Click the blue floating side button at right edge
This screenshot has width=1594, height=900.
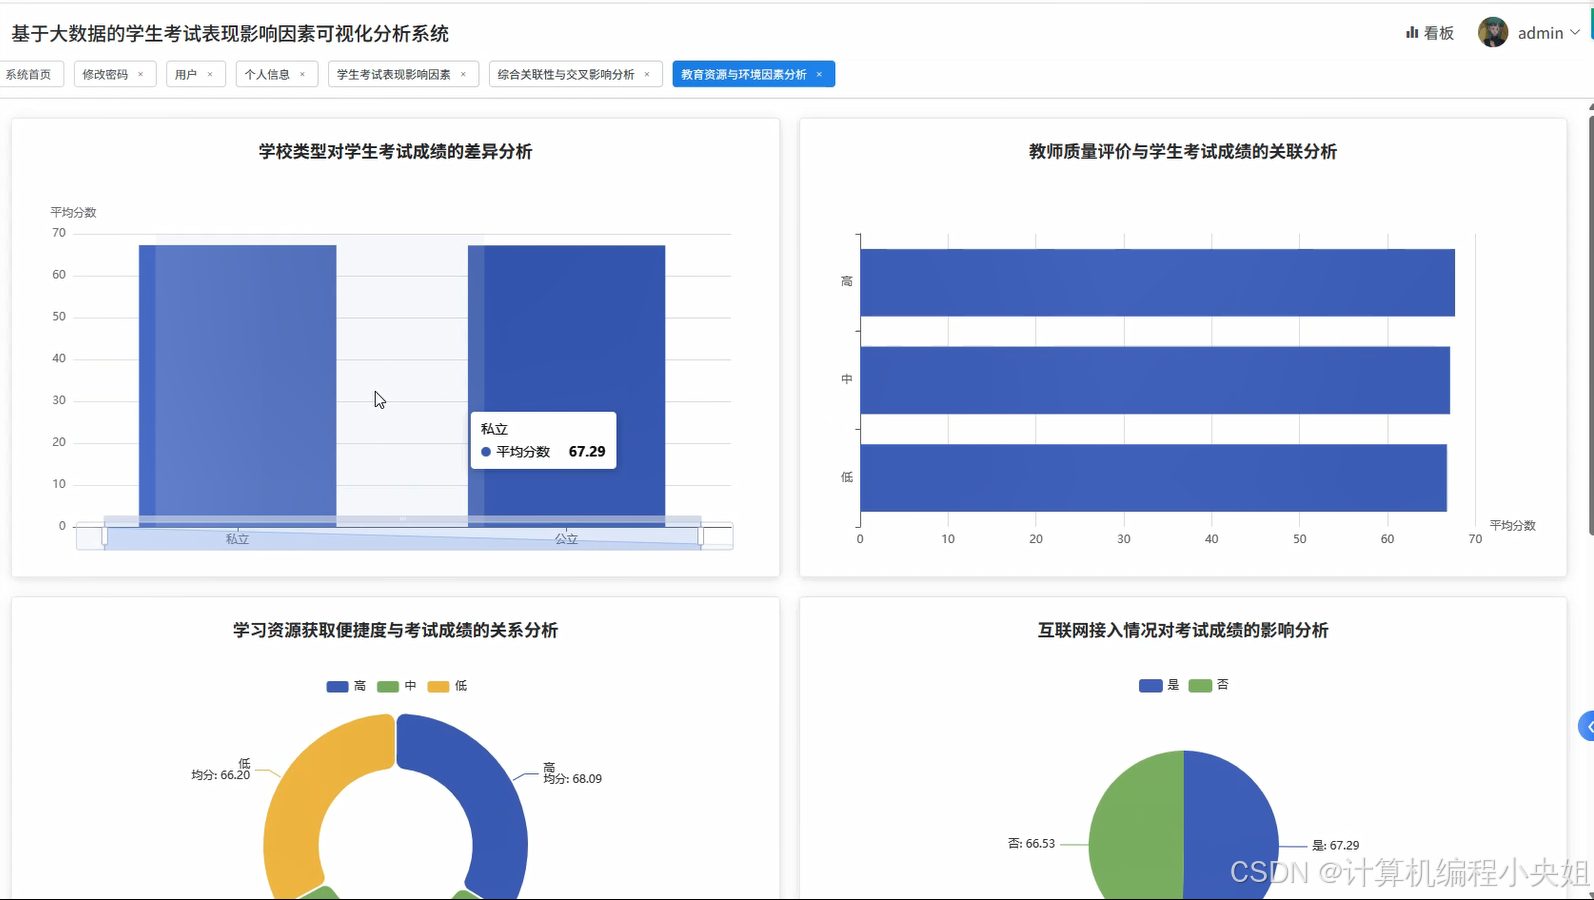[x=1586, y=726]
